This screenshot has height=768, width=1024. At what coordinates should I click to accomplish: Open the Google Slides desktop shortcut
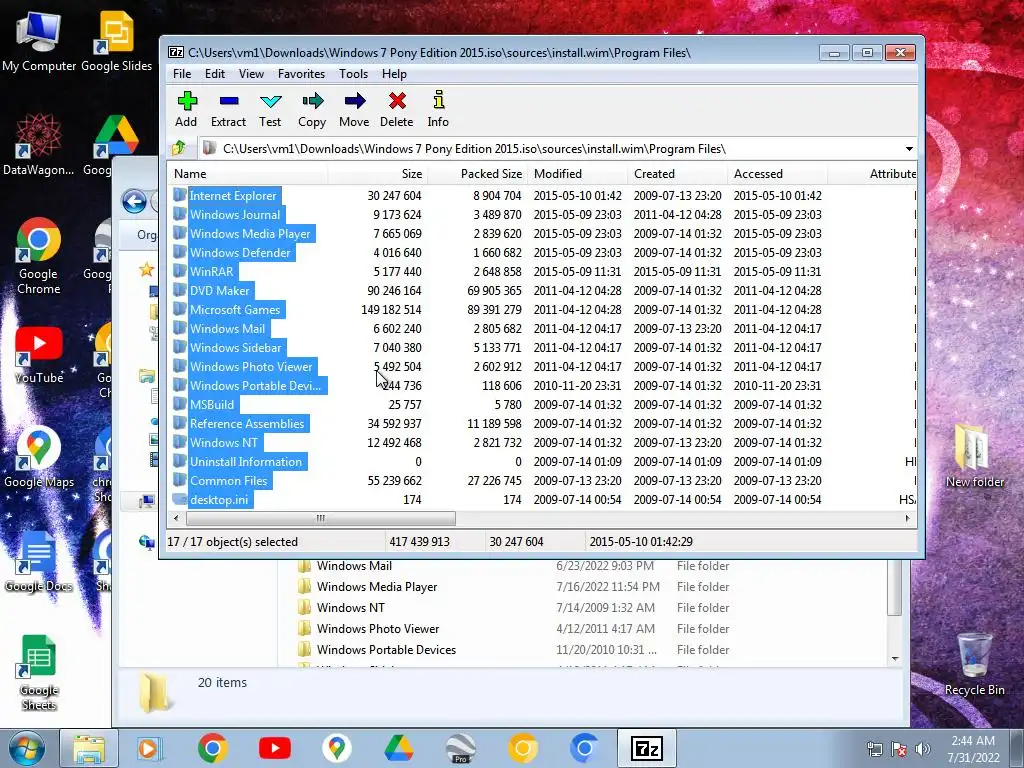(116, 42)
